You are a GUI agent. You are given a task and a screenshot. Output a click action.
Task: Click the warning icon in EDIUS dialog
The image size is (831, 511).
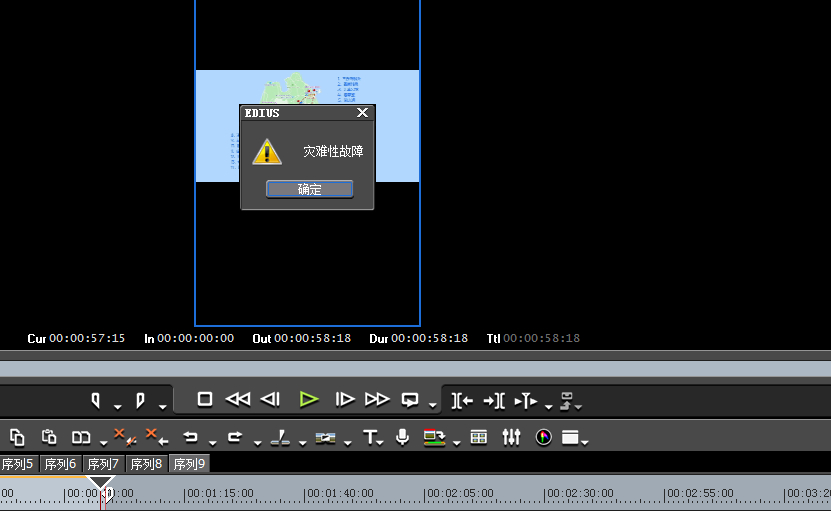coord(267,152)
